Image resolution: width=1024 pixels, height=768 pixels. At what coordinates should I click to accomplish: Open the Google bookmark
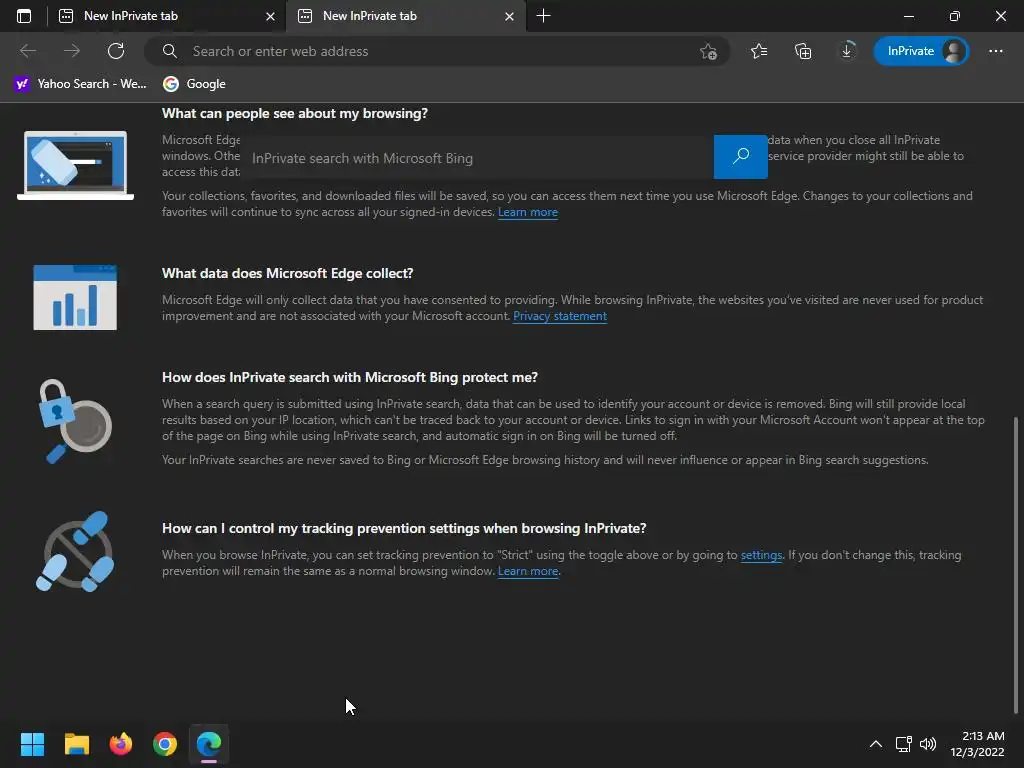[195, 84]
